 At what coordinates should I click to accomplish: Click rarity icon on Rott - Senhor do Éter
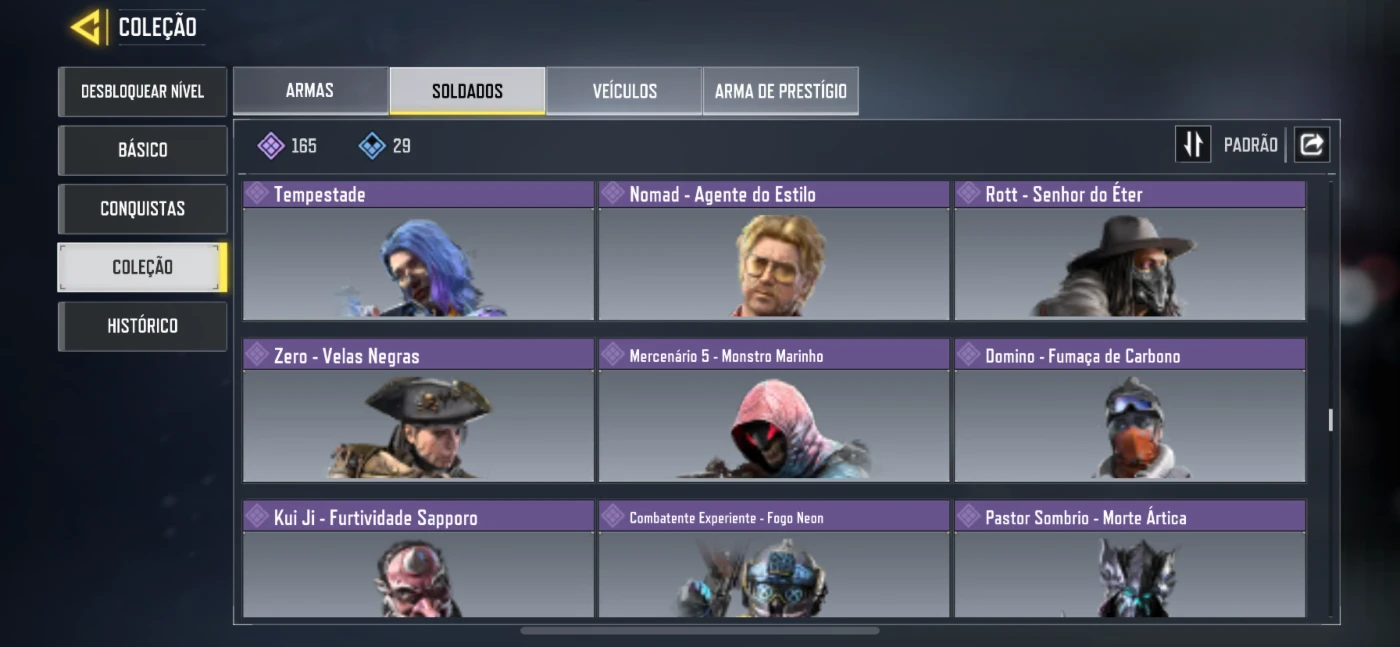968,194
